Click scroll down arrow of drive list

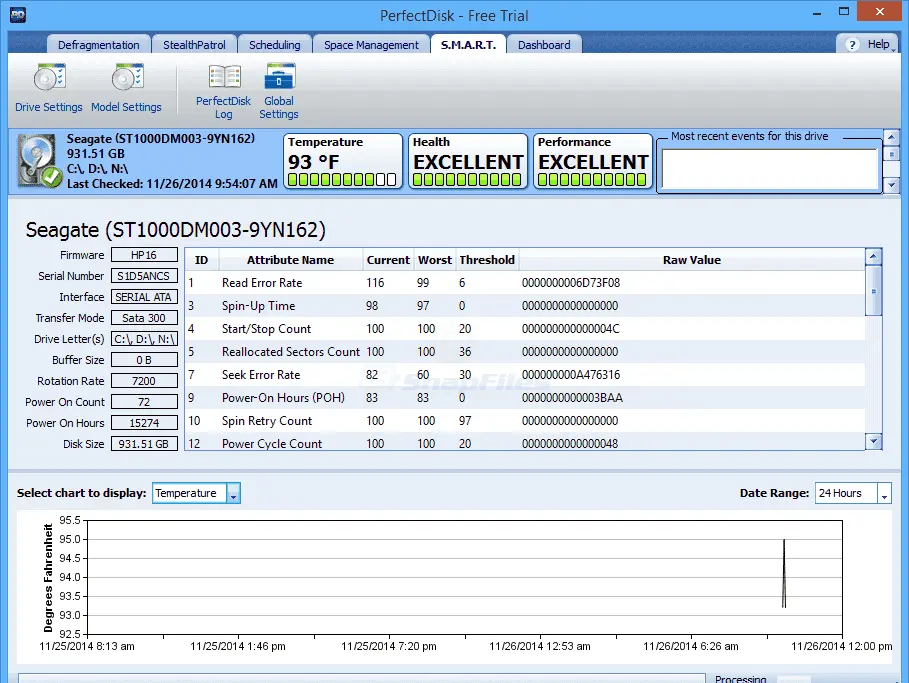click(x=891, y=186)
